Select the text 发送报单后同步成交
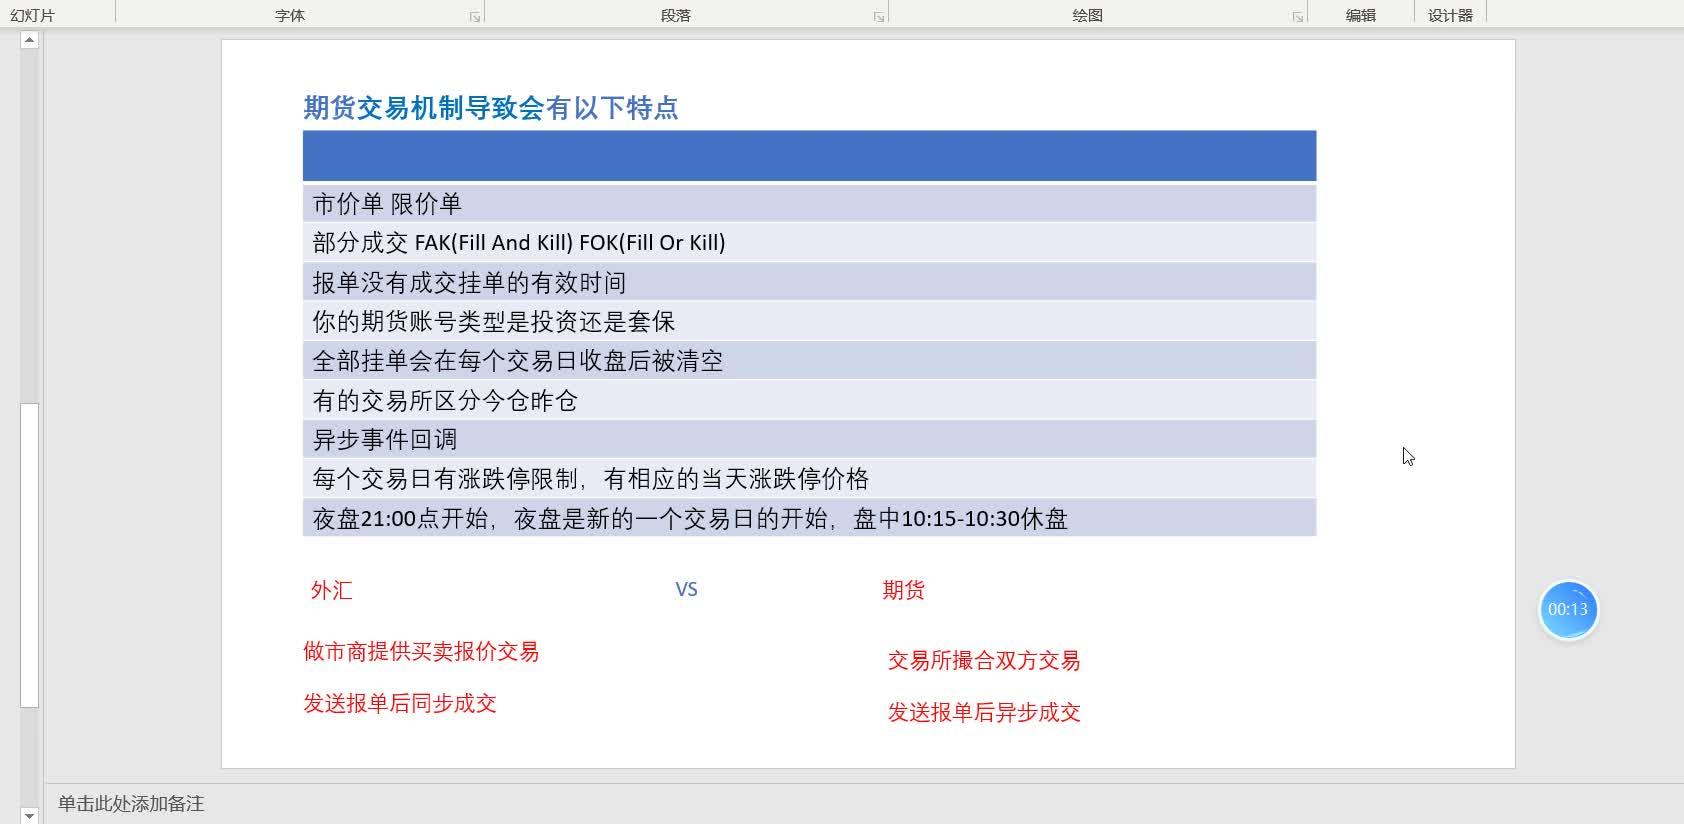 tap(400, 704)
